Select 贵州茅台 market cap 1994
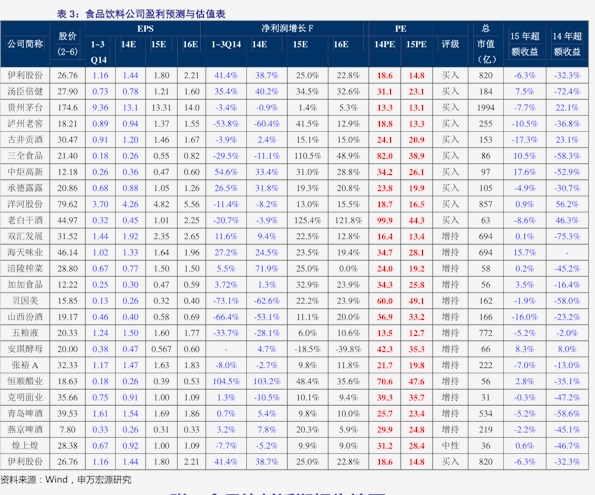595x495 pixels. (486, 108)
